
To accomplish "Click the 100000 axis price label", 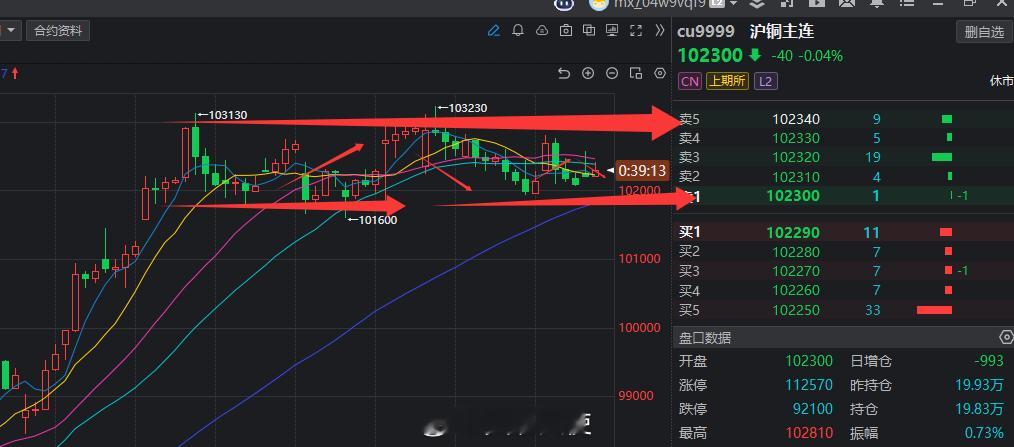I will 640,327.
